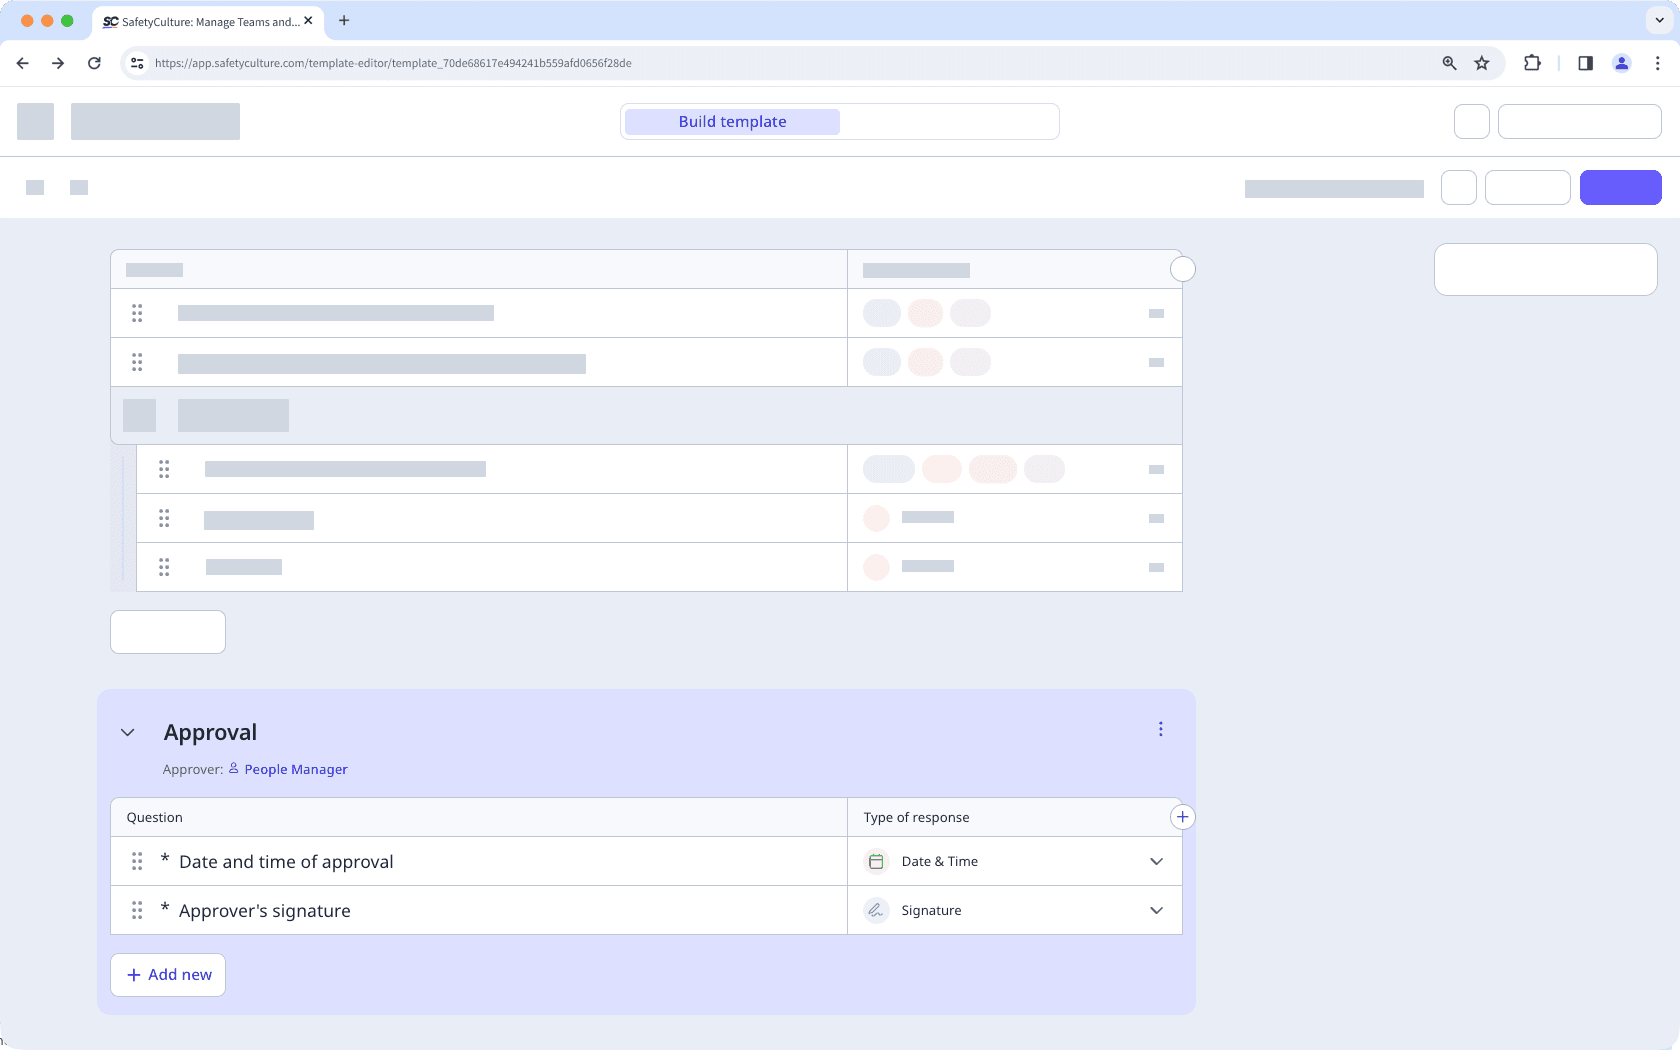Click the browser profile avatar icon
This screenshot has height=1050, width=1680.
pyautogui.click(x=1621, y=62)
